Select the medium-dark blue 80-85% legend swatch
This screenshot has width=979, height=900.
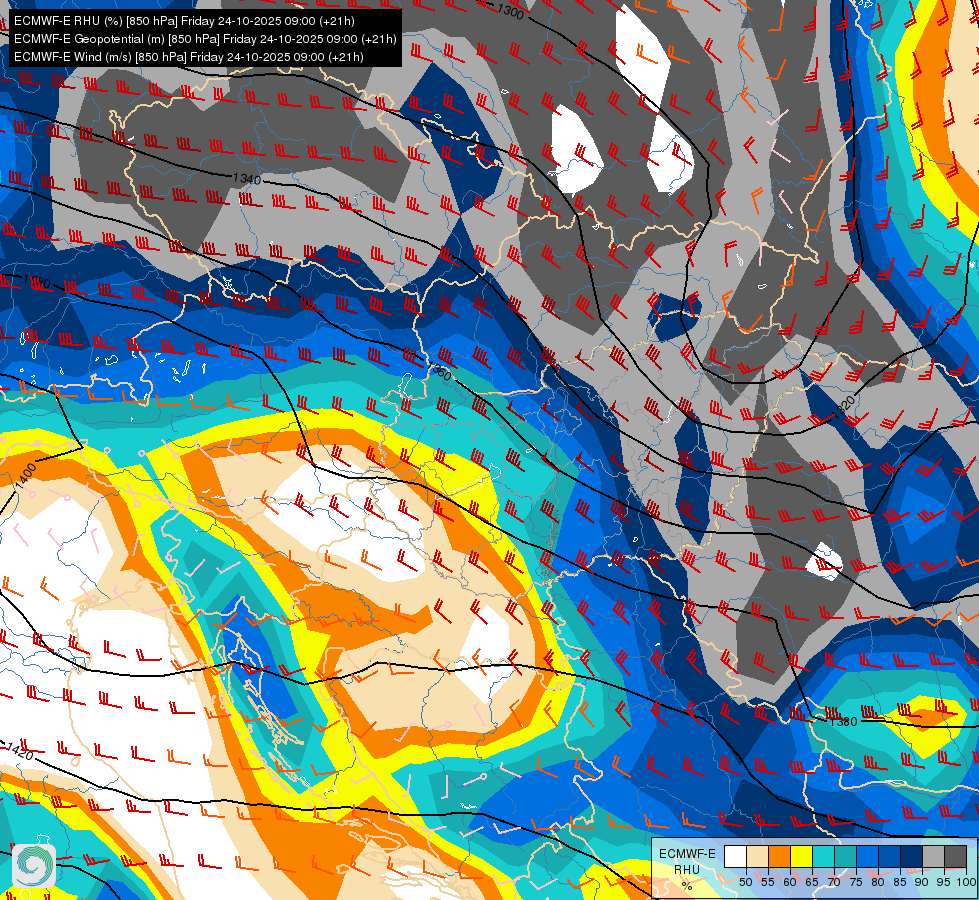tap(889, 856)
